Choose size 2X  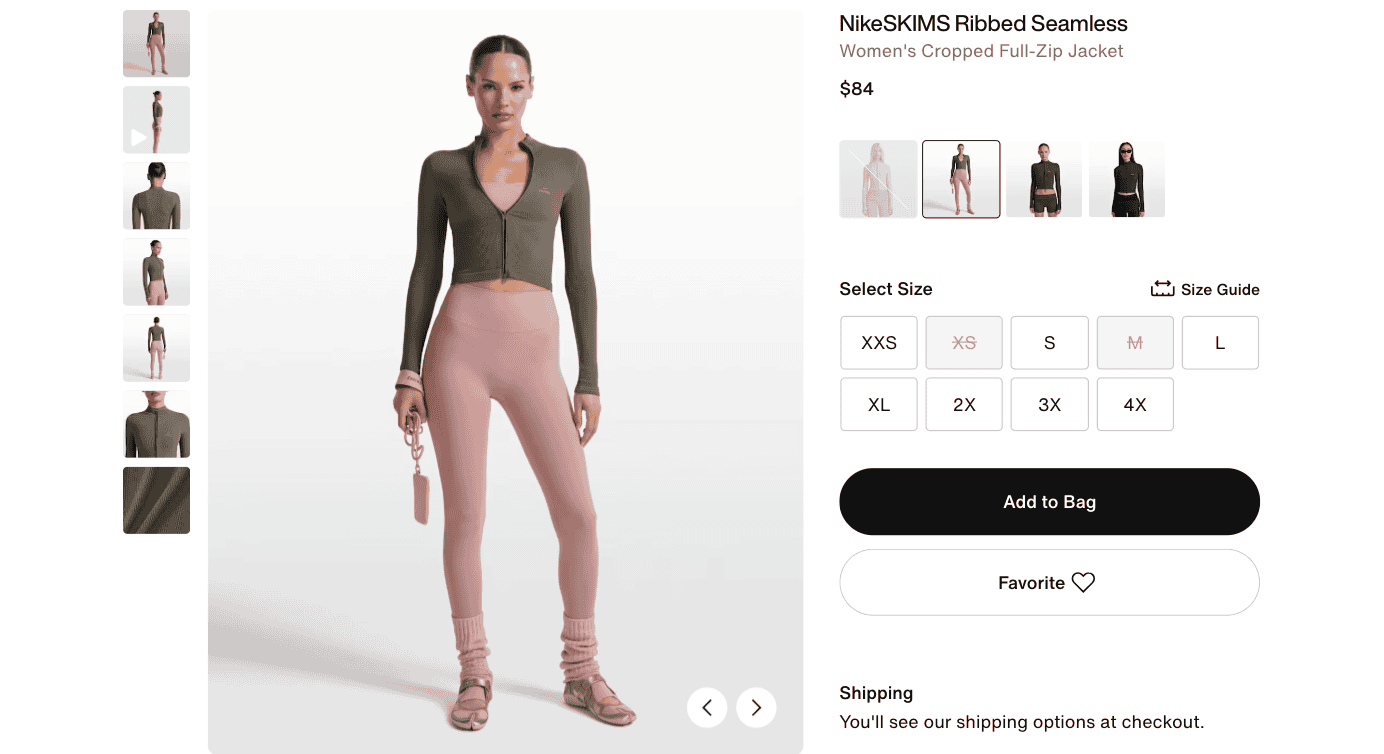[x=963, y=404]
